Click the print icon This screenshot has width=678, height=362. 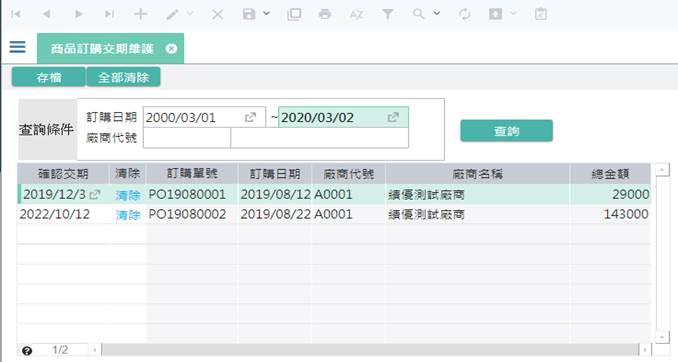pyautogui.click(x=325, y=14)
